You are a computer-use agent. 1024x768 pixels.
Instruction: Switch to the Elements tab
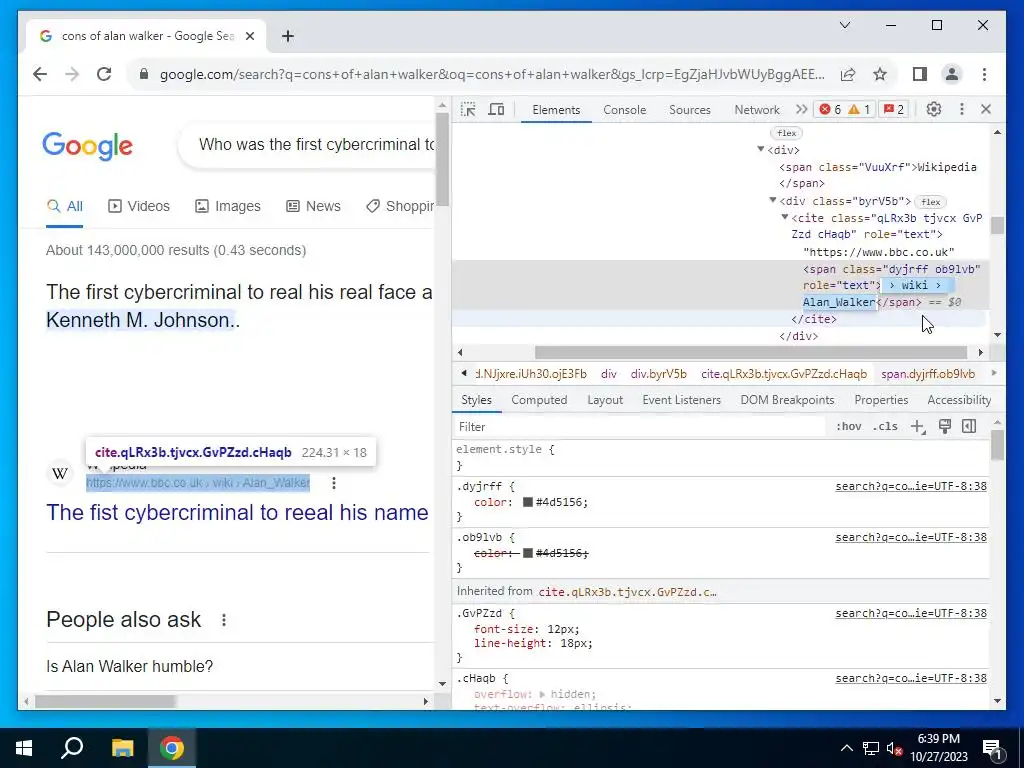click(x=556, y=110)
